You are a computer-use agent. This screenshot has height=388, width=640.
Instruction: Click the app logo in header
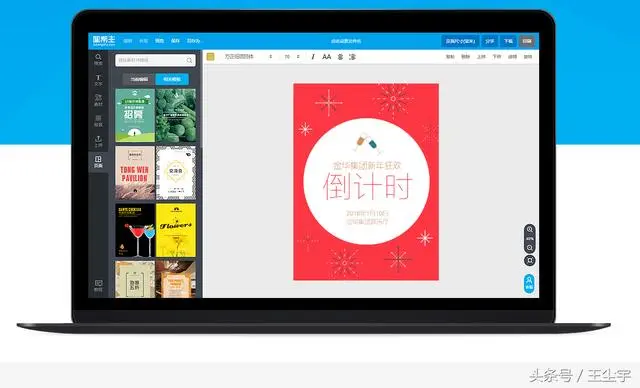104,40
